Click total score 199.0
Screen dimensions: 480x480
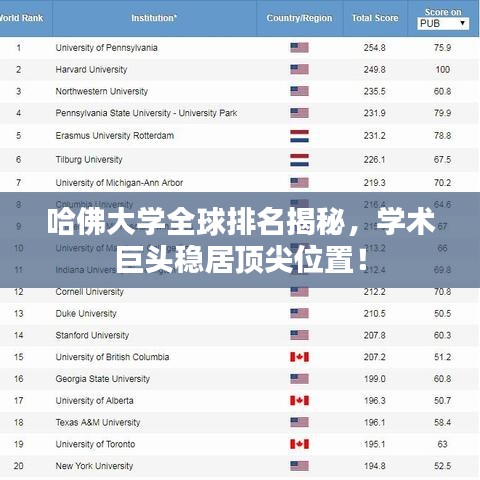point(375,379)
